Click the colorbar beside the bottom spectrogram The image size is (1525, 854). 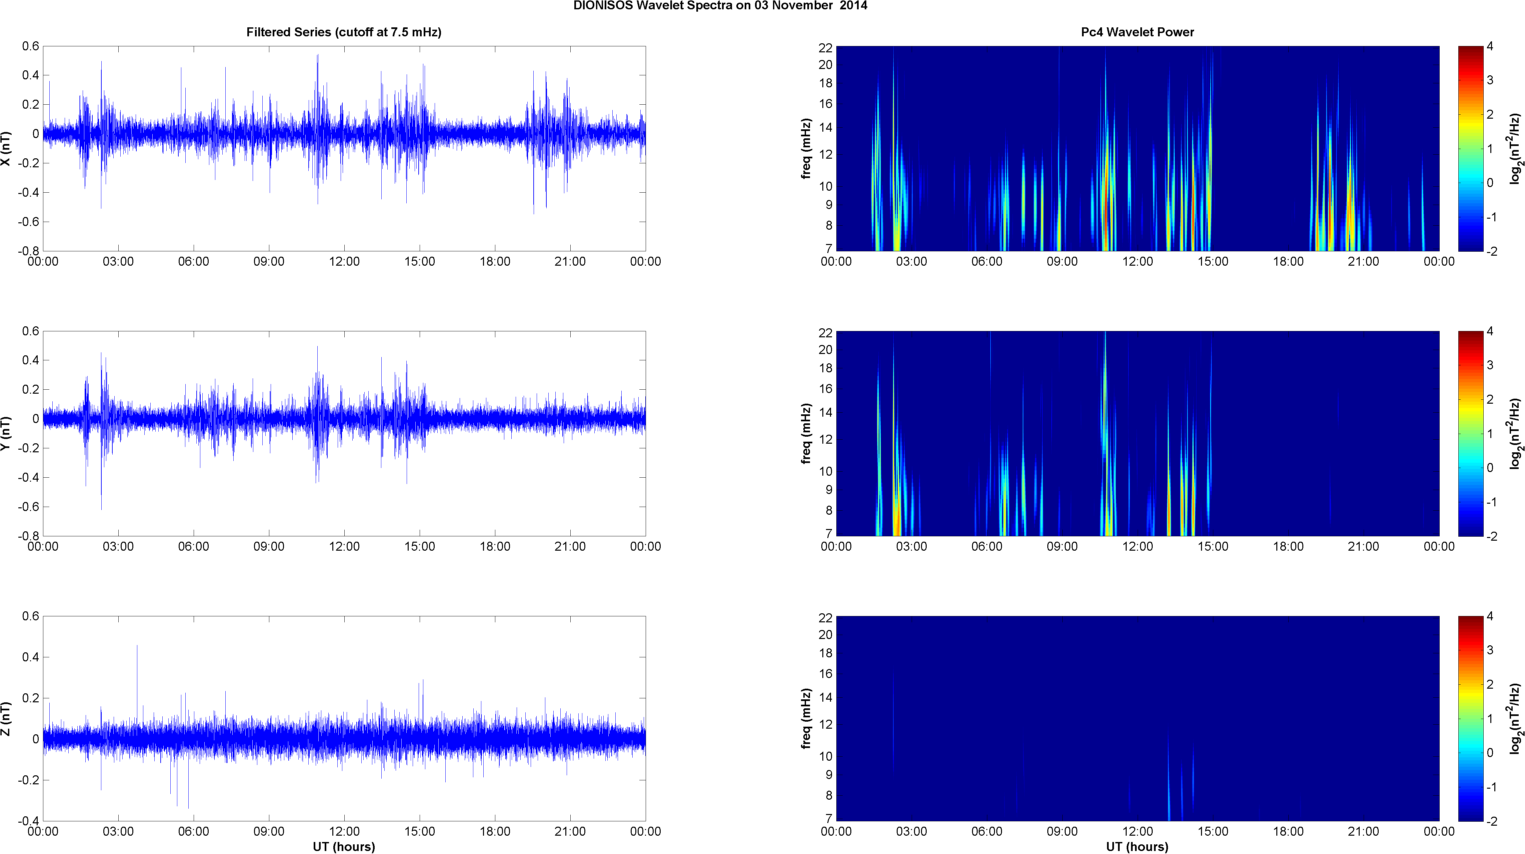pos(1470,719)
